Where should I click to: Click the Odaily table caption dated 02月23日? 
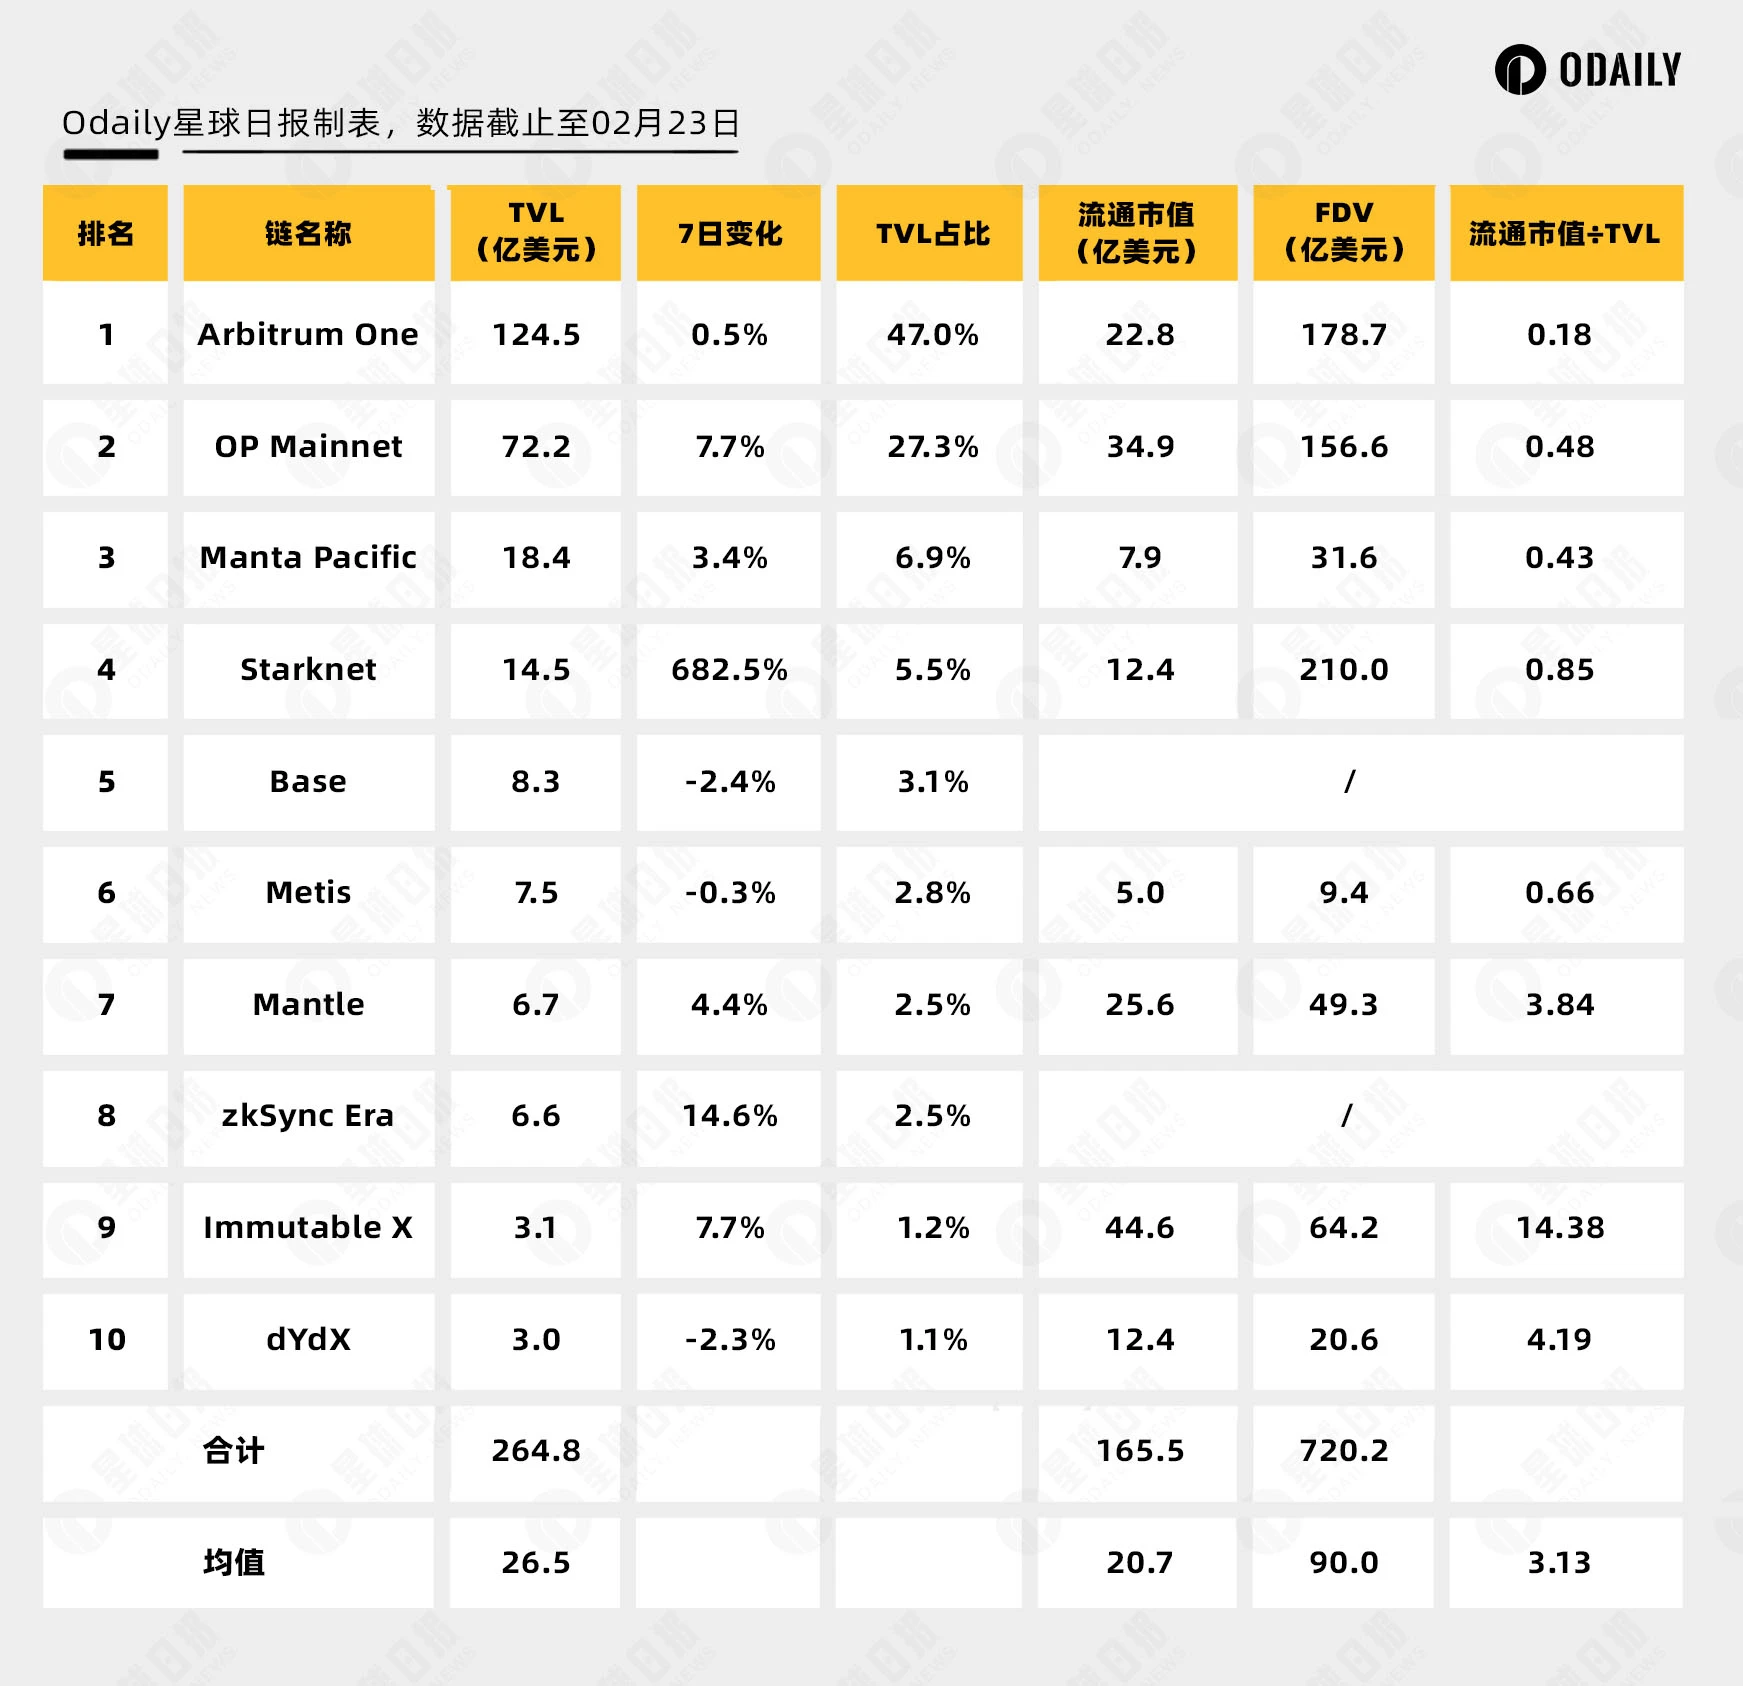click(x=400, y=123)
